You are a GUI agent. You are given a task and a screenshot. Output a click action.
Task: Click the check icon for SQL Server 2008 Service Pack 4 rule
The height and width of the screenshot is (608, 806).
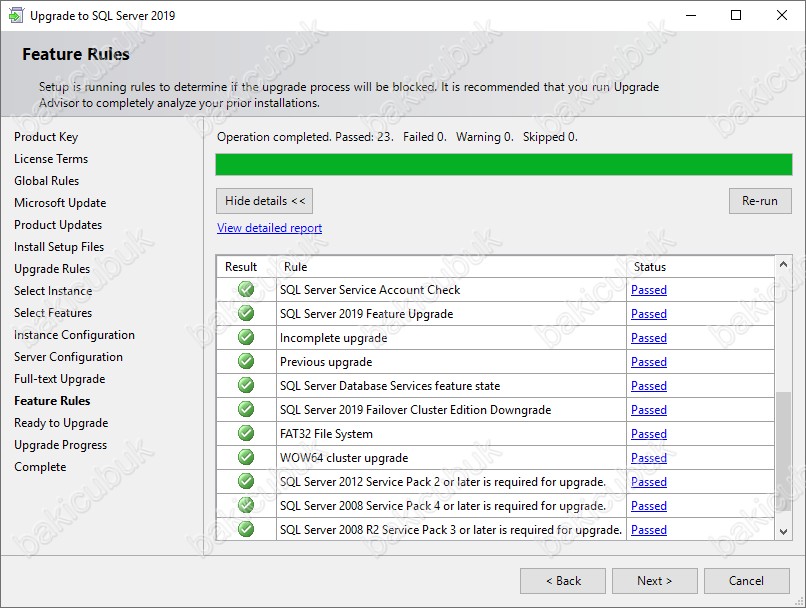pyautogui.click(x=246, y=505)
